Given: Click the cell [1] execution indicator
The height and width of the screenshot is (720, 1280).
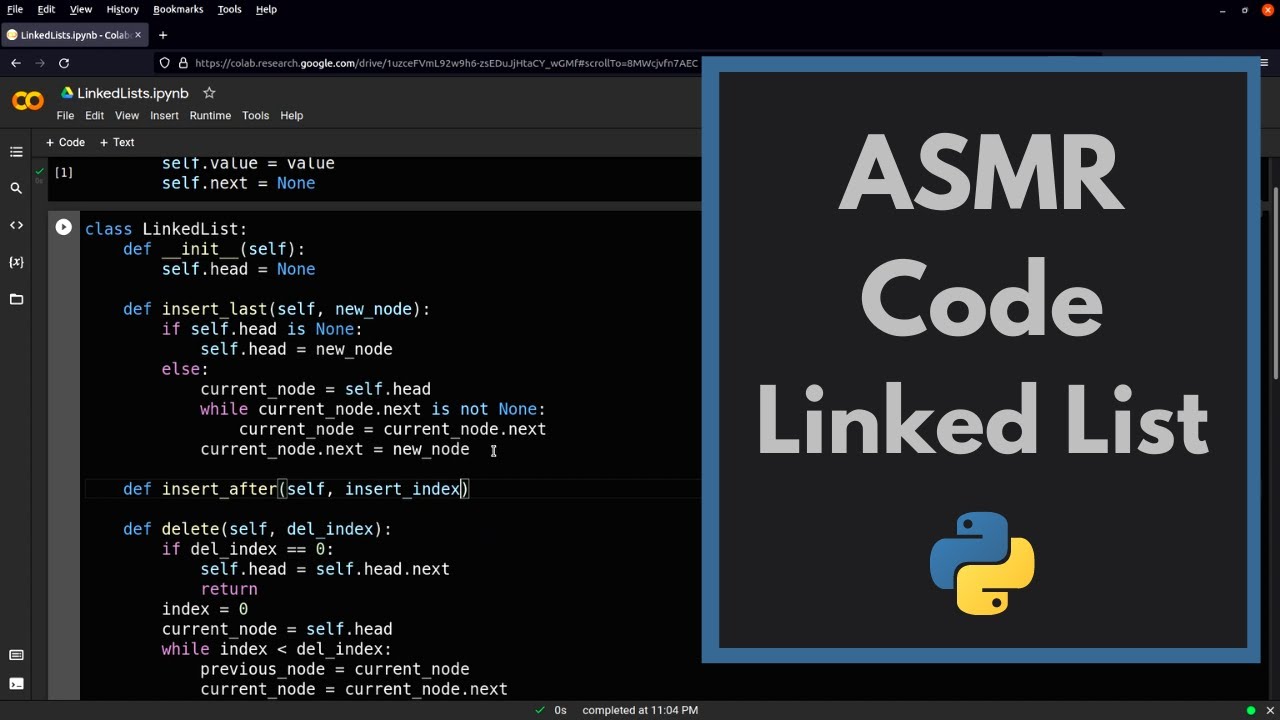Looking at the screenshot, I should click(x=63, y=172).
